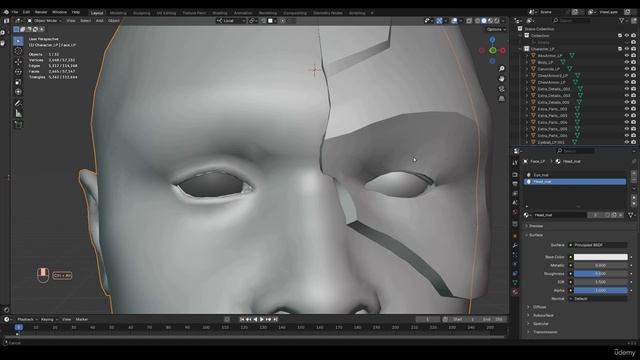The image size is (640, 360).
Task: Select the Eye_mat material slot
Action: (575, 175)
